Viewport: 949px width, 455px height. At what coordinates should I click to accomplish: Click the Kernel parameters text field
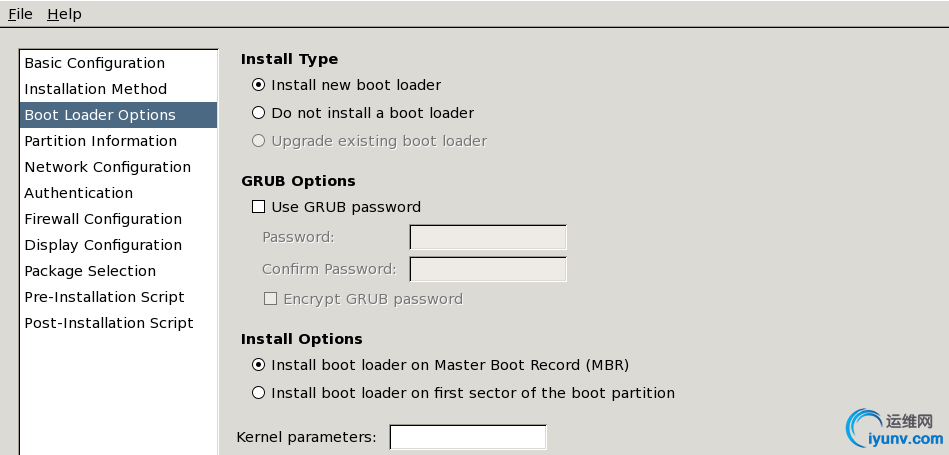coord(468,437)
